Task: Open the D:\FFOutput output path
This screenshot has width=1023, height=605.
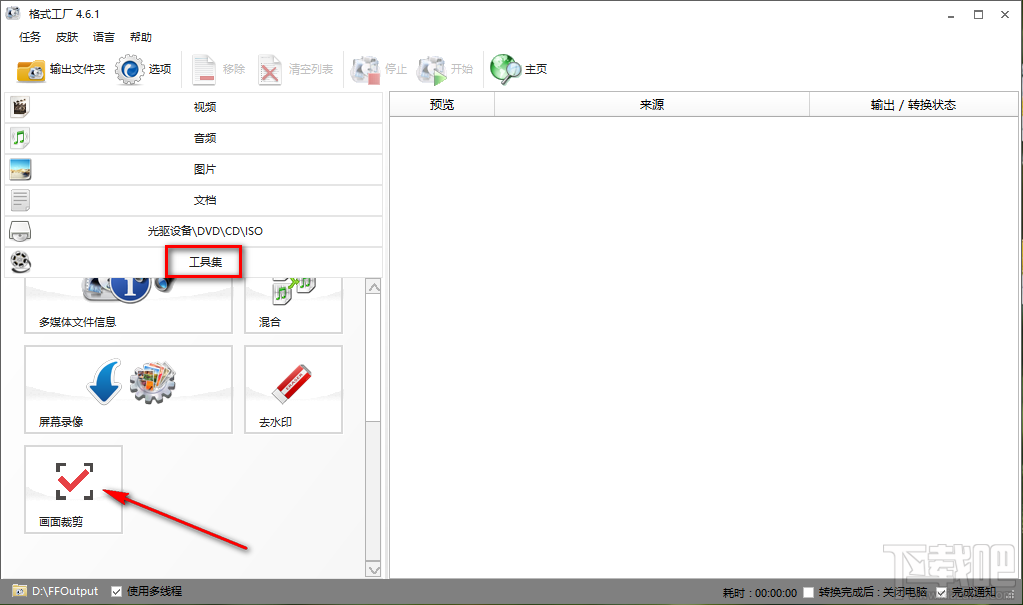Action: click(65, 591)
